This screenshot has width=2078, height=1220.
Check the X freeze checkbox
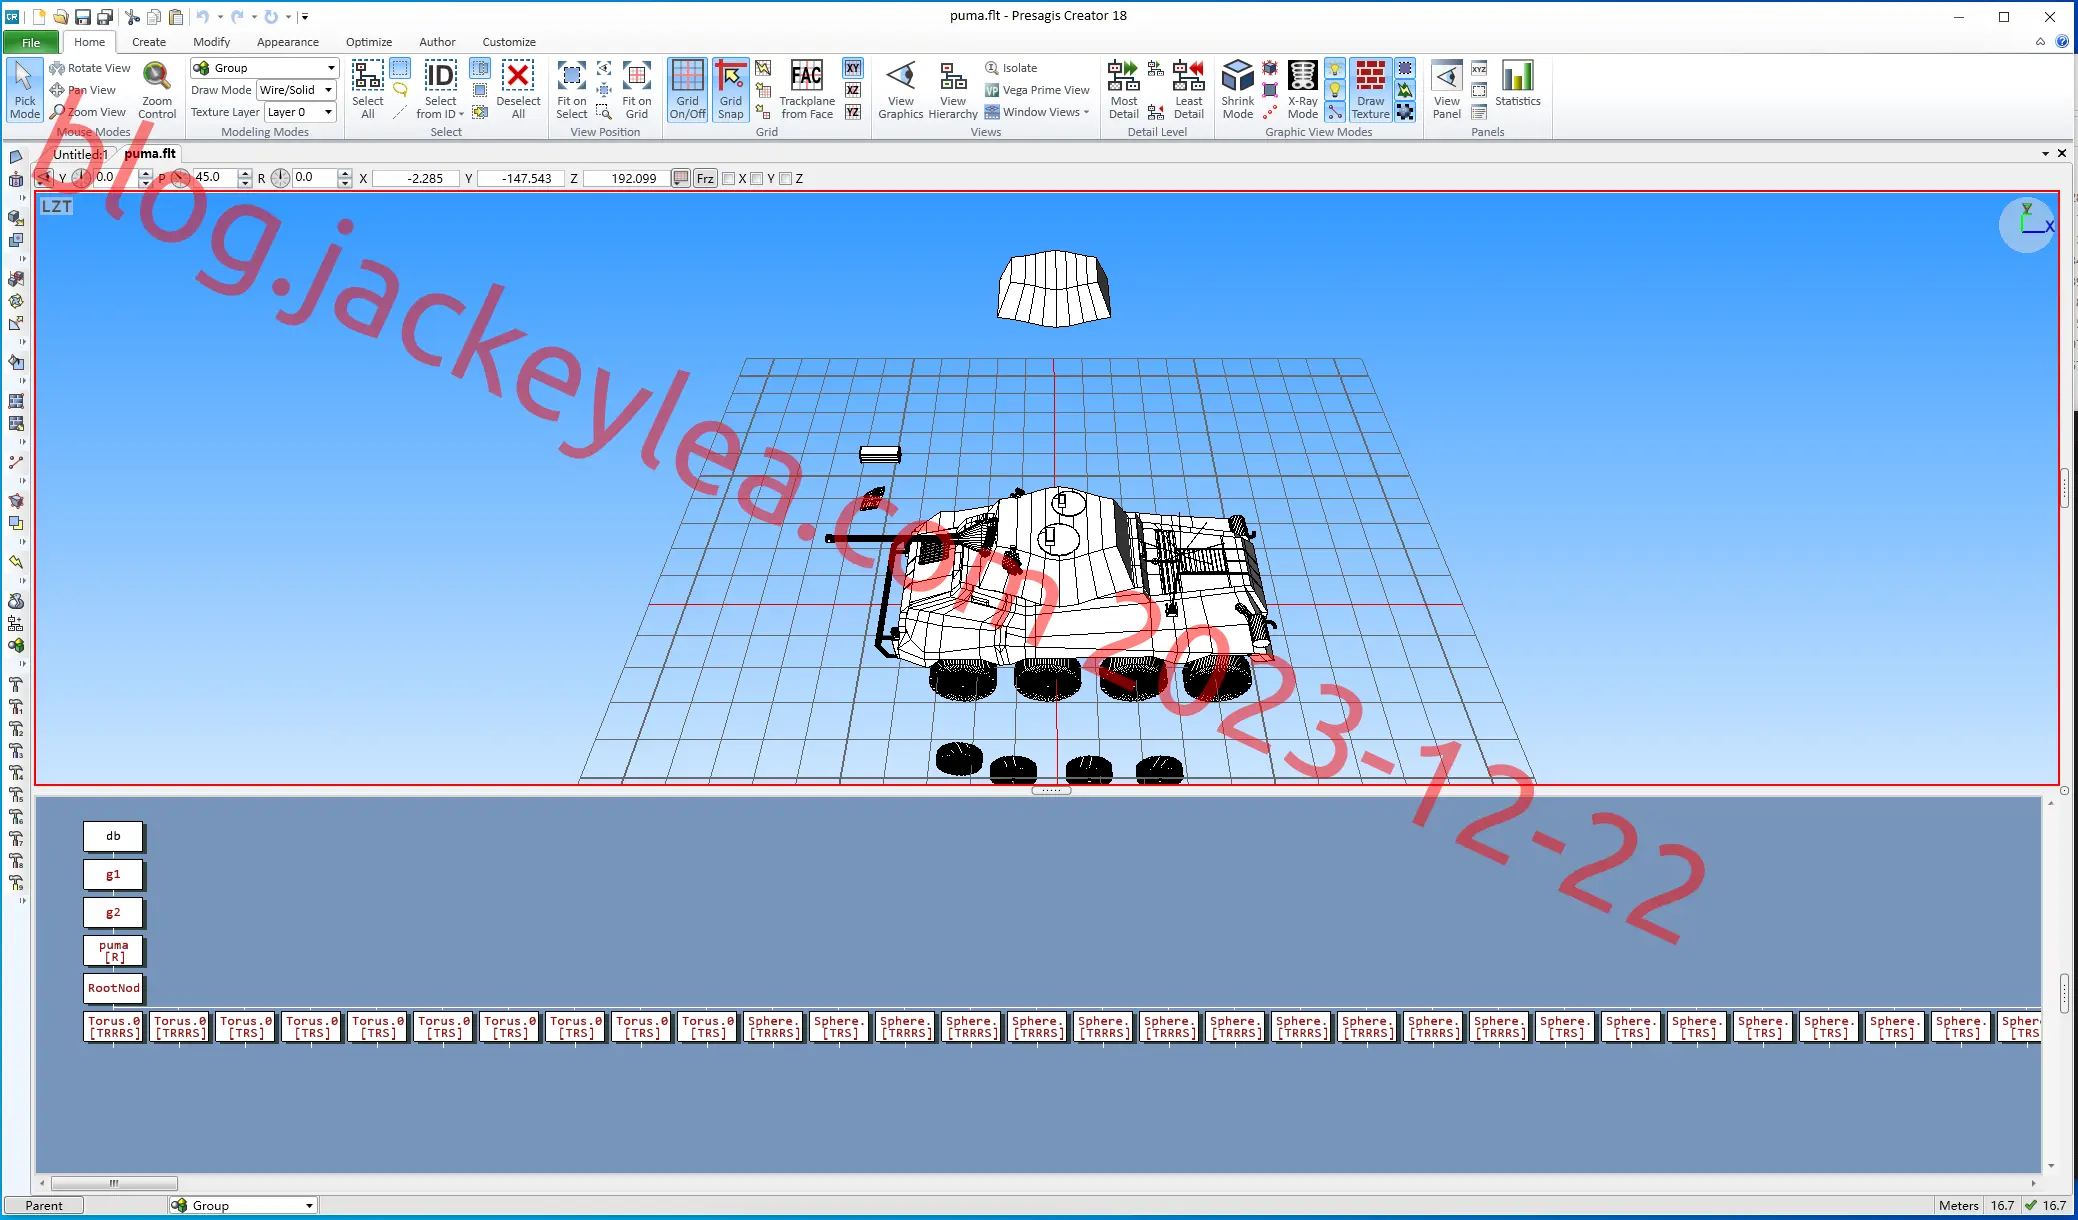pyautogui.click(x=729, y=179)
